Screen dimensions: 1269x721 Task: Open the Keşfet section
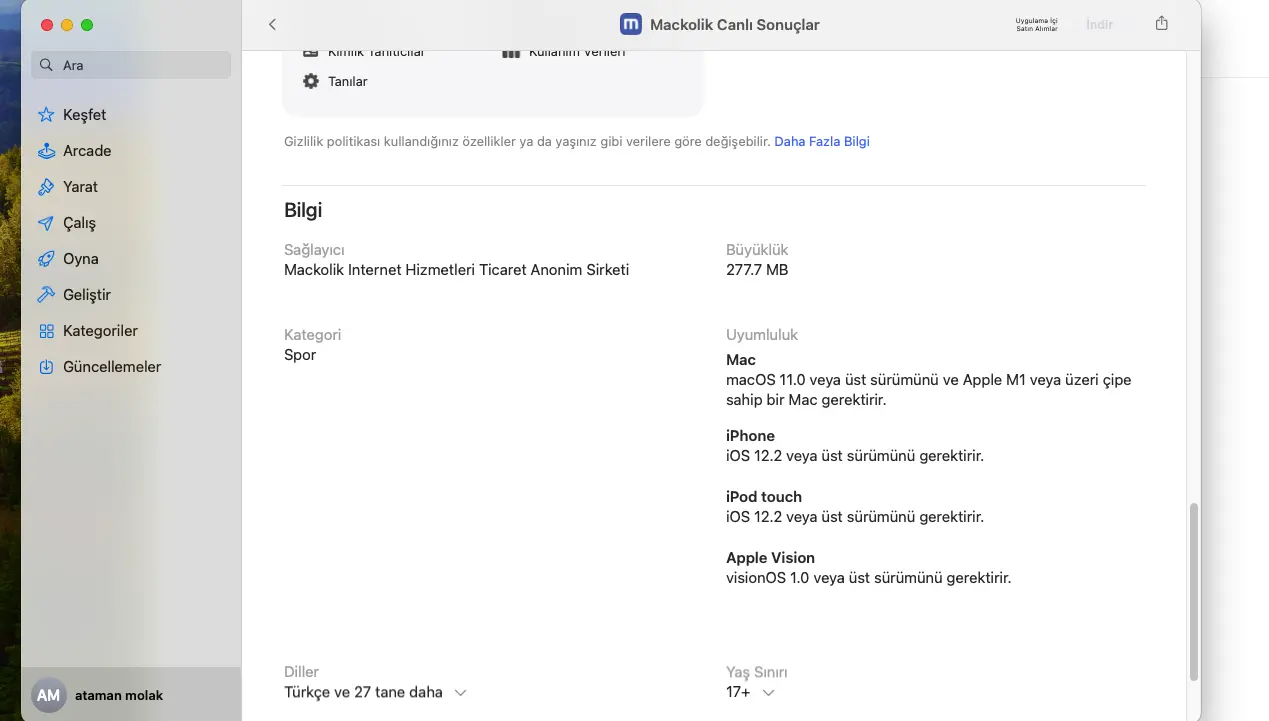point(131,115)
